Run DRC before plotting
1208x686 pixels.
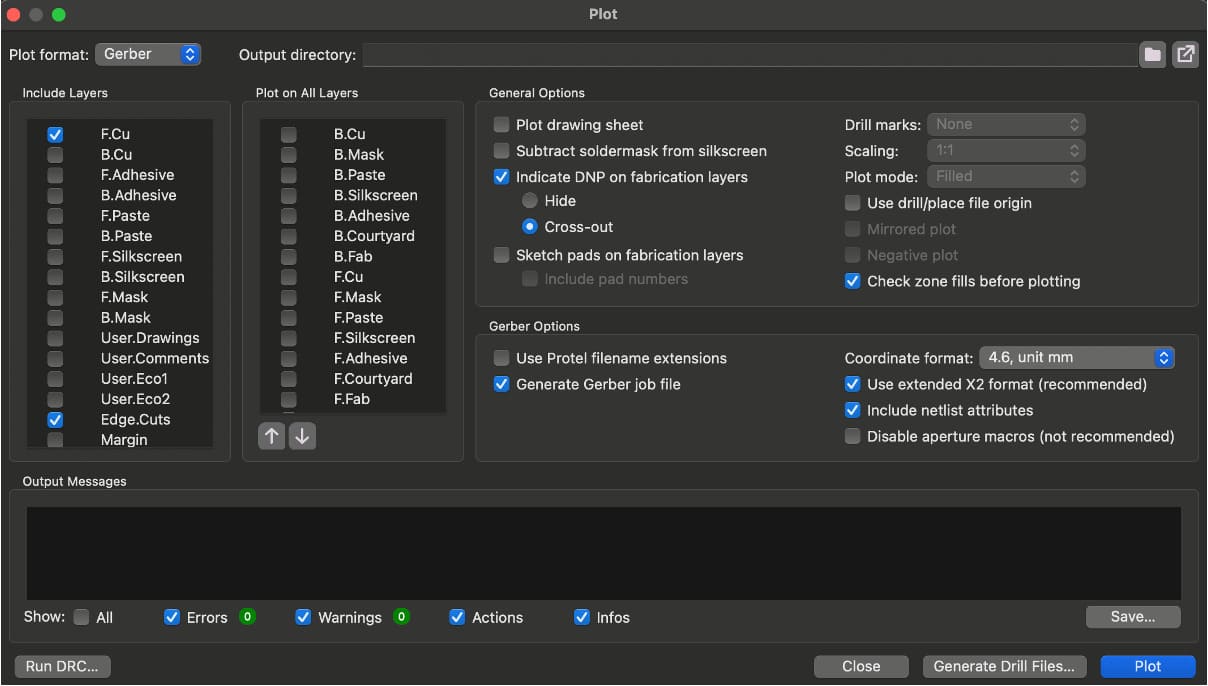click(x=61, y=666)
